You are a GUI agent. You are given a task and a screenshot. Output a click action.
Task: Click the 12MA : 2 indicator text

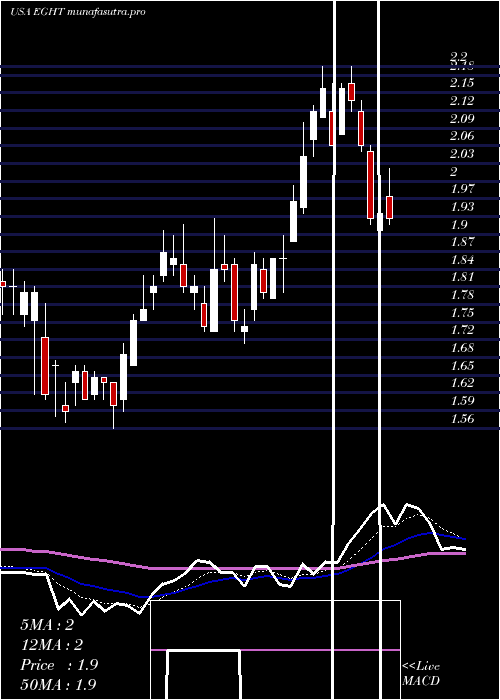(52, 645)
